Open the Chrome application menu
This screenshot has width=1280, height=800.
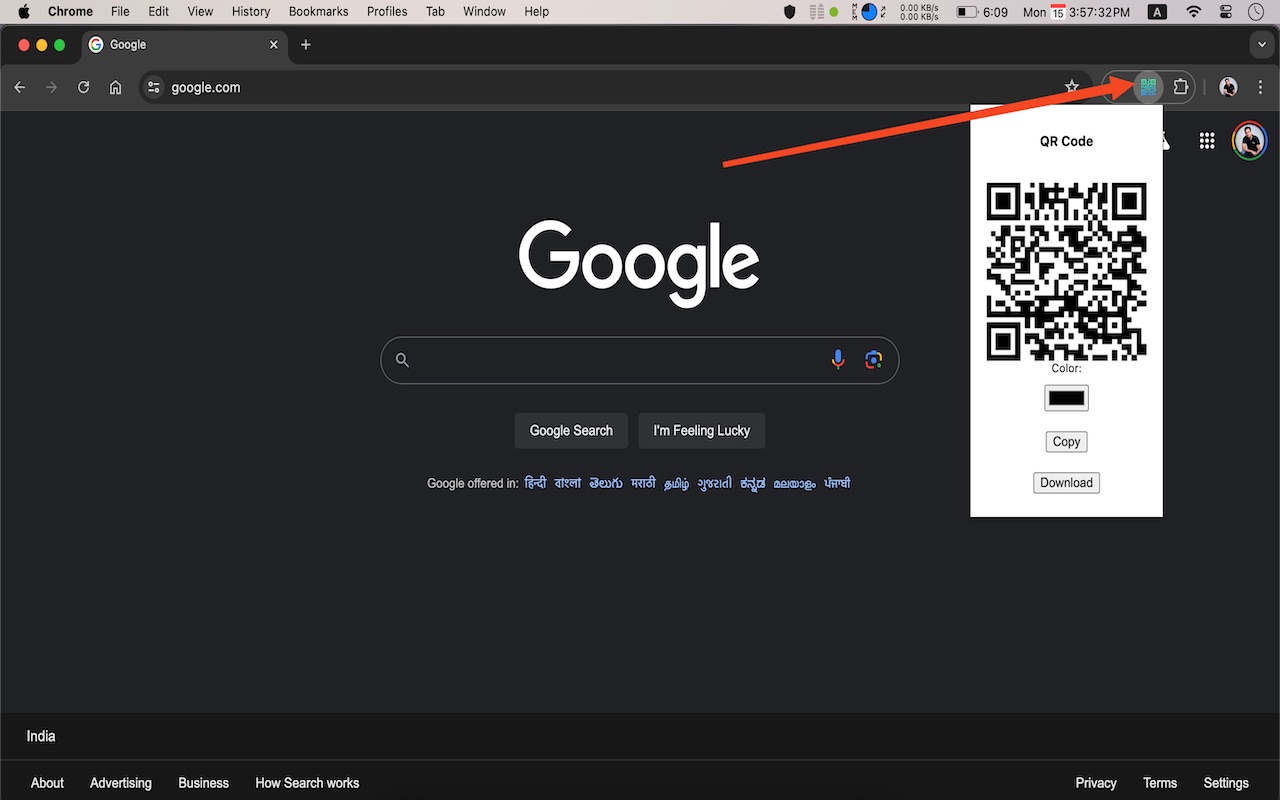pyautogui.click(x=70, y=12)
